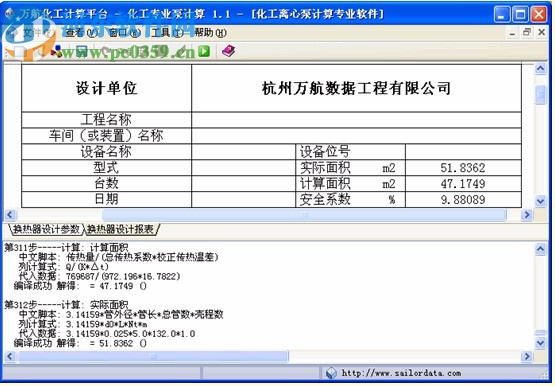555x386 pixels.
Task: Click the save disk toolbar icon
Action: click(81, 52)
